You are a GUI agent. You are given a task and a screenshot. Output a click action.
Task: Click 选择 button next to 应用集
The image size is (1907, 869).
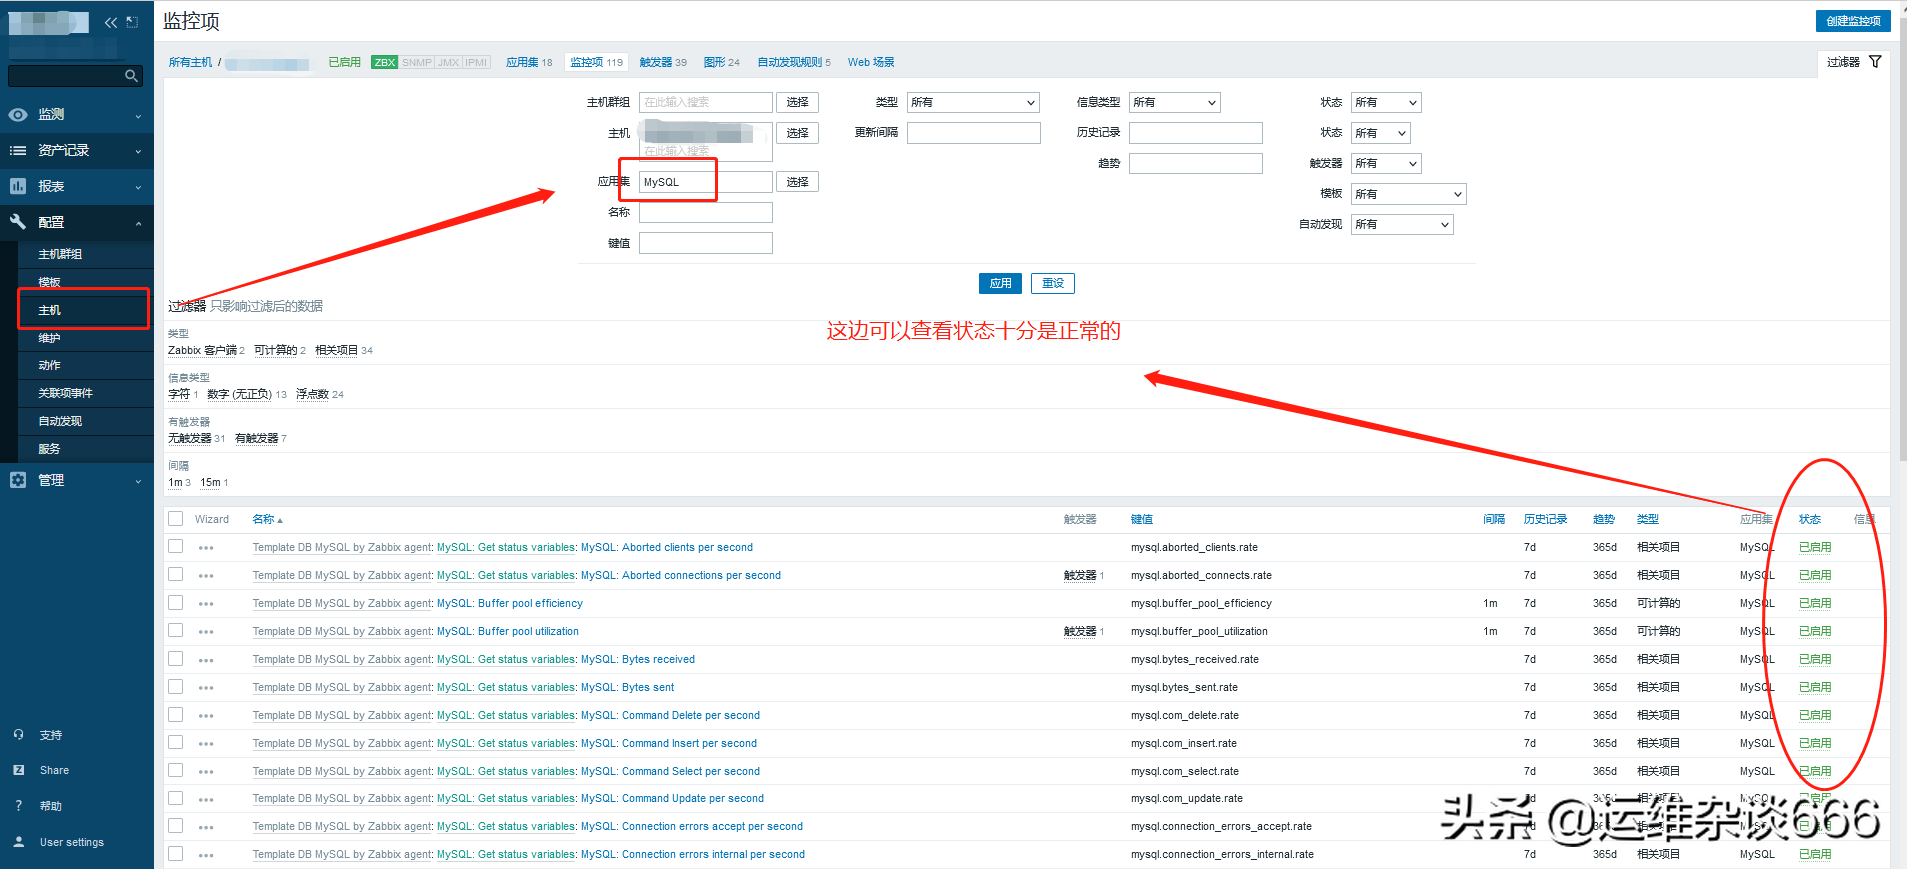pyautogui.click(x=797, y=182)
